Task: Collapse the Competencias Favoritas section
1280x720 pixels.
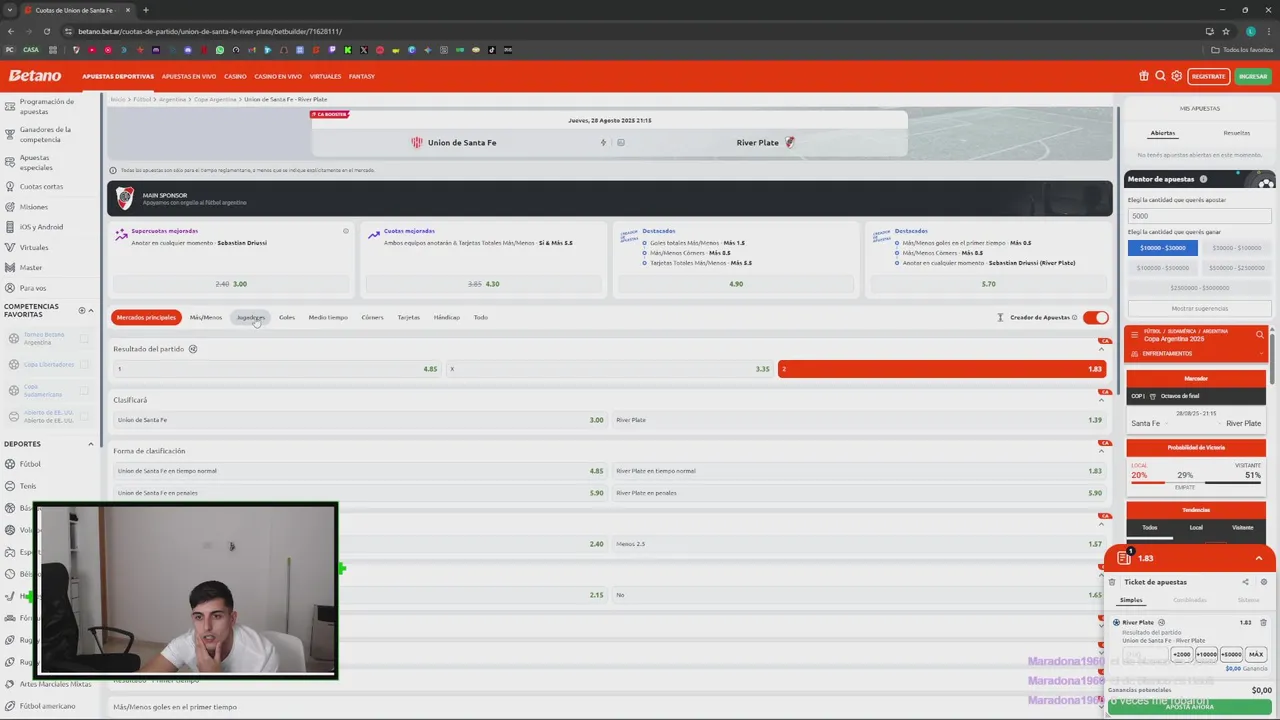Action: tap(91, 310)
